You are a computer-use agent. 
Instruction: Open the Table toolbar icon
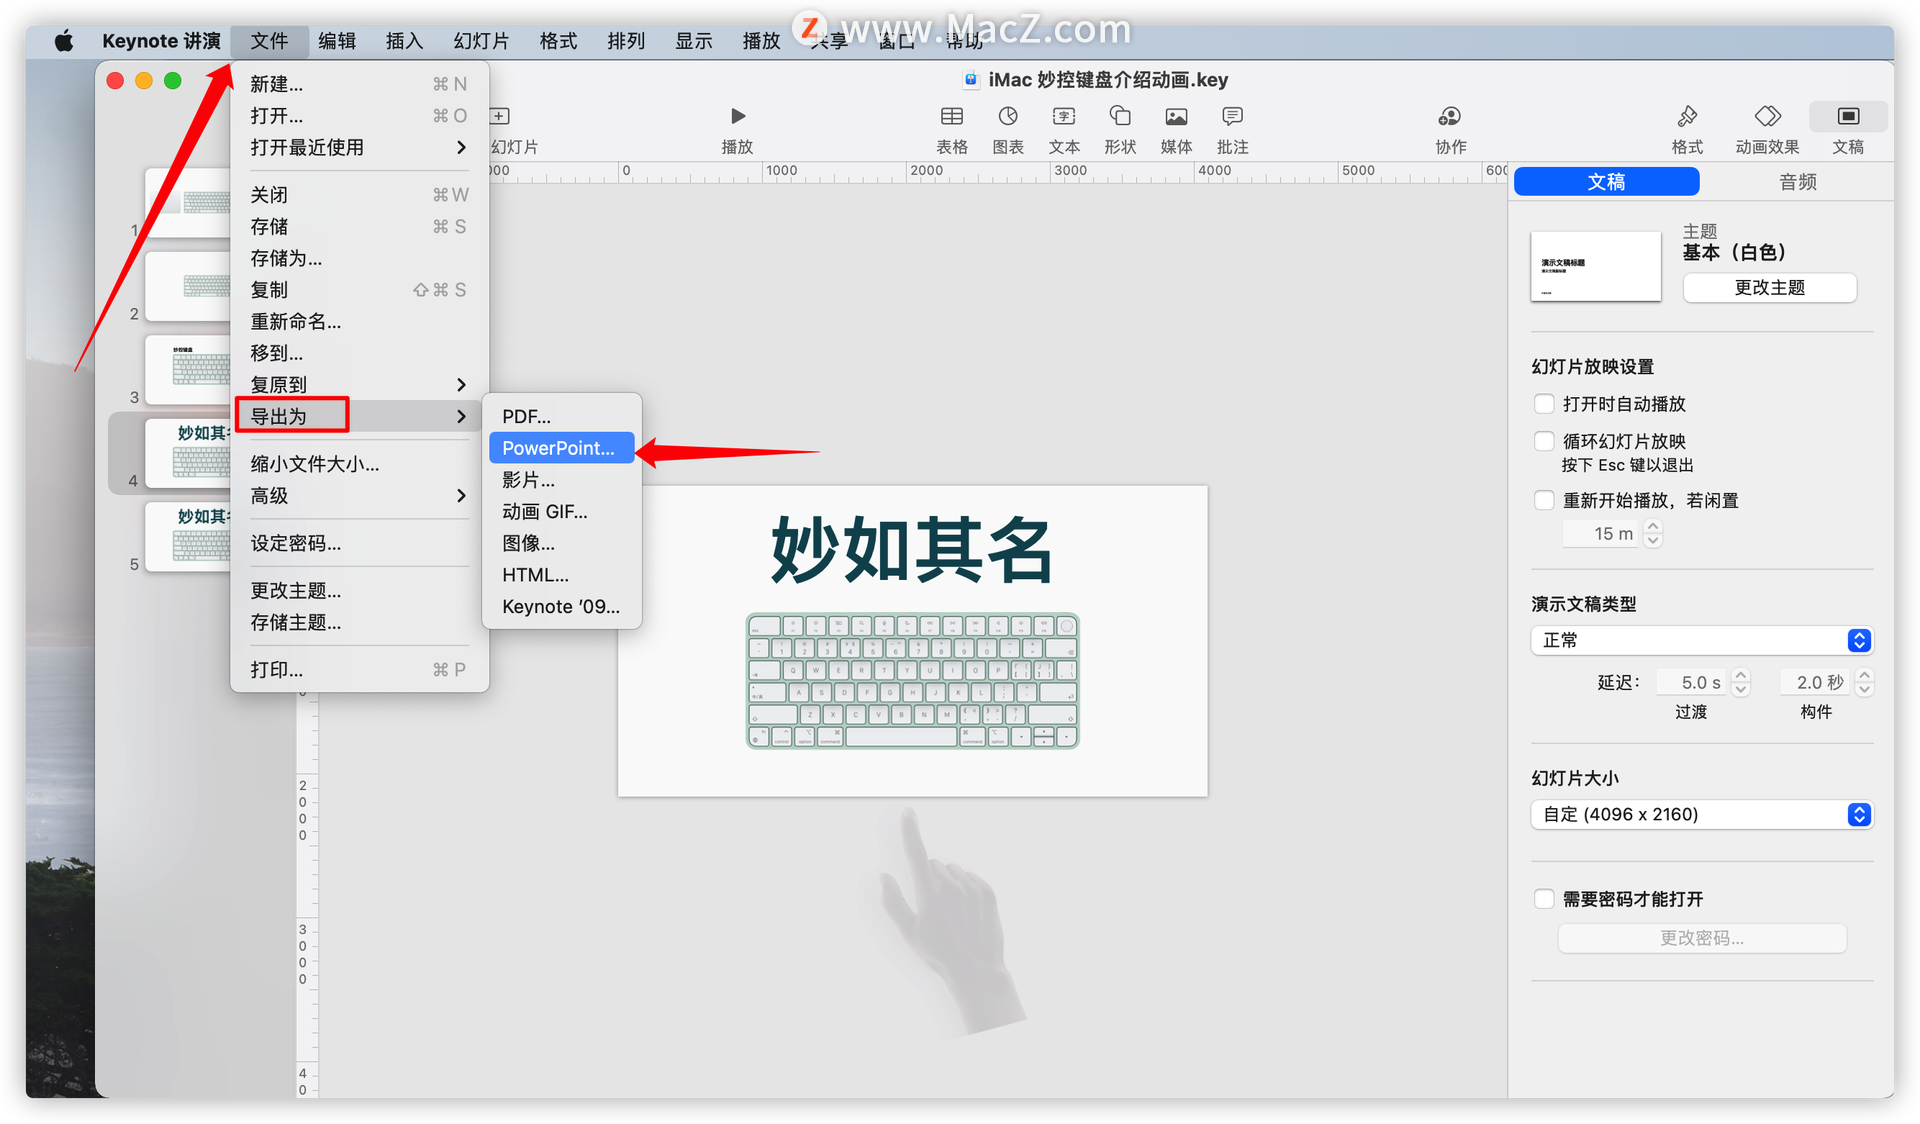click(951, 116)
